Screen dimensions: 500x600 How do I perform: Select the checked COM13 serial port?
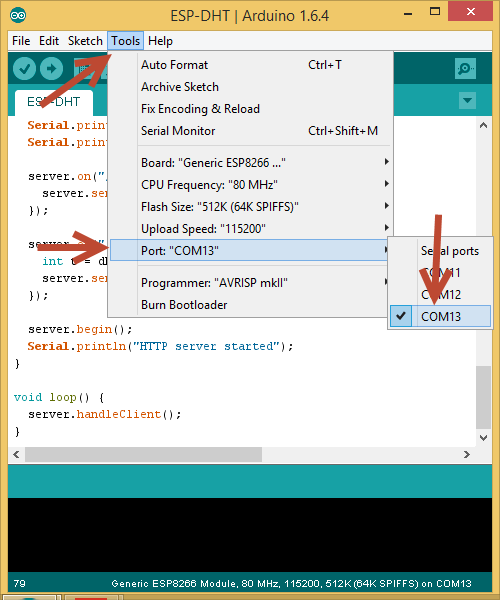[440, 316]
